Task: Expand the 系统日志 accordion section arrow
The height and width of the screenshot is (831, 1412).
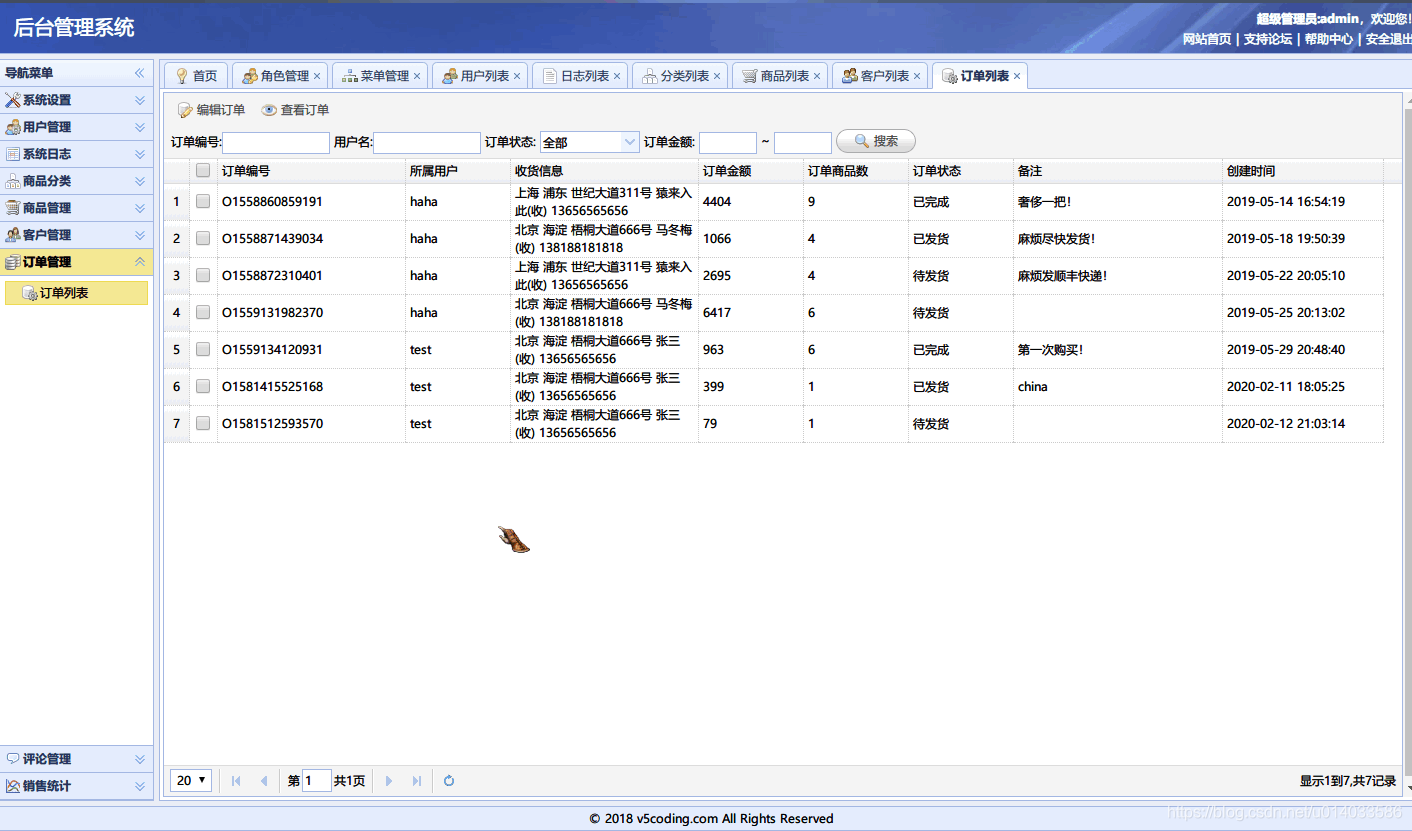Action: (x=140, y=154)
